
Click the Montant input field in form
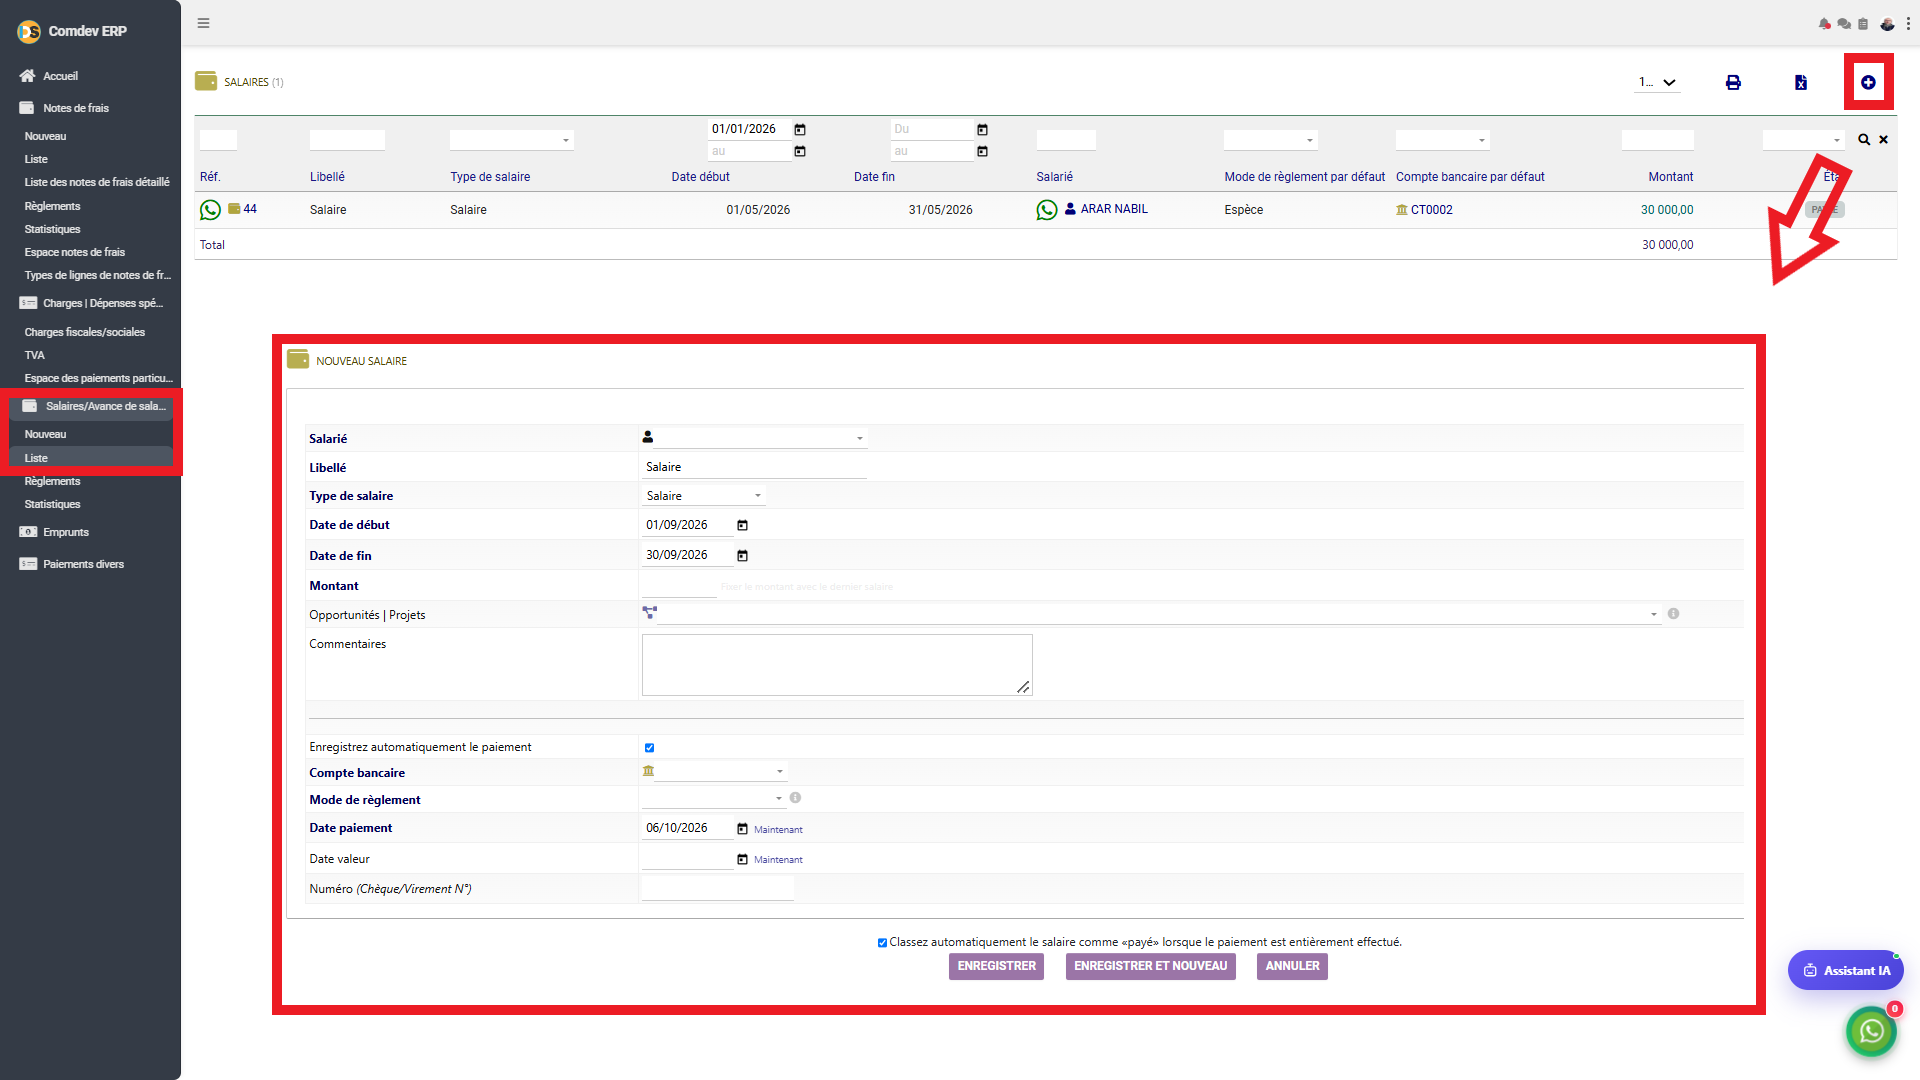coord(679,586)
